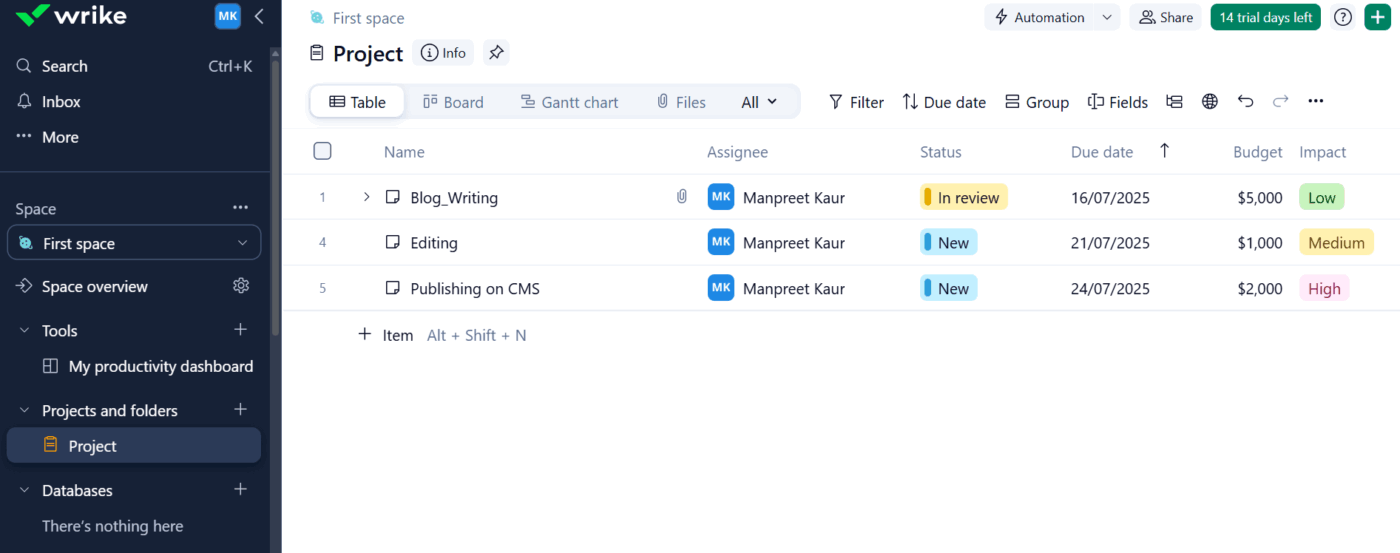This screenshot has height=553, width=1400.
Task: Expand the Blog_Writing task subtasks
Action: (x=367, y=197)
